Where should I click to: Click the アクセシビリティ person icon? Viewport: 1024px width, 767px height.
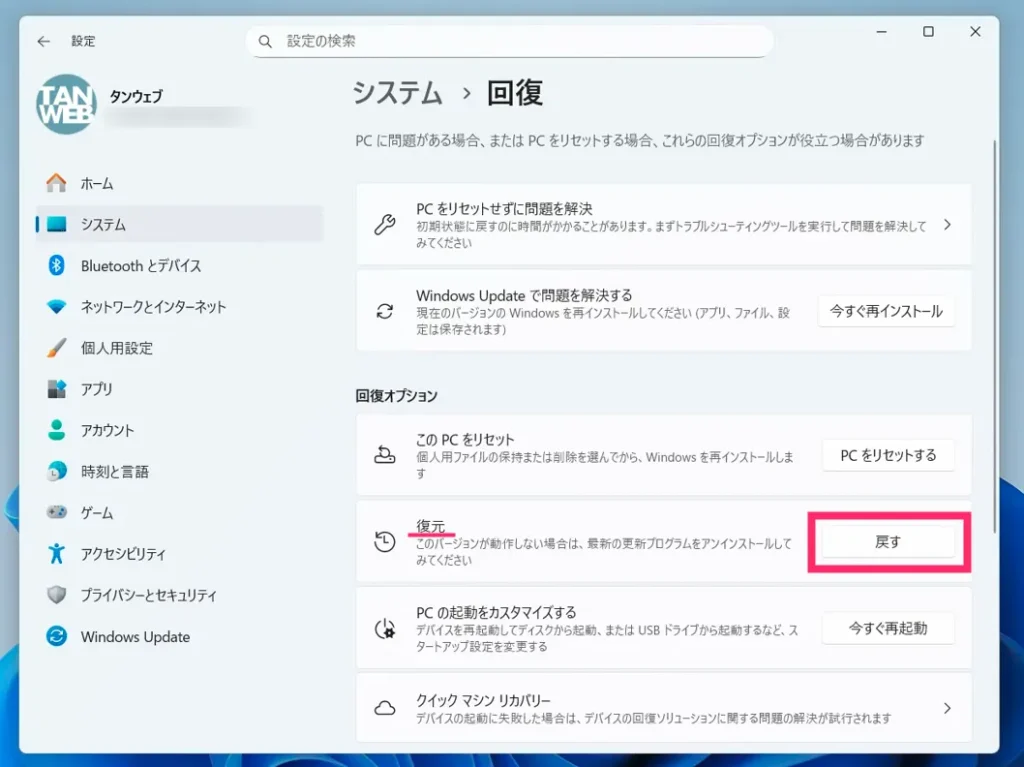(x=57, y=553)
